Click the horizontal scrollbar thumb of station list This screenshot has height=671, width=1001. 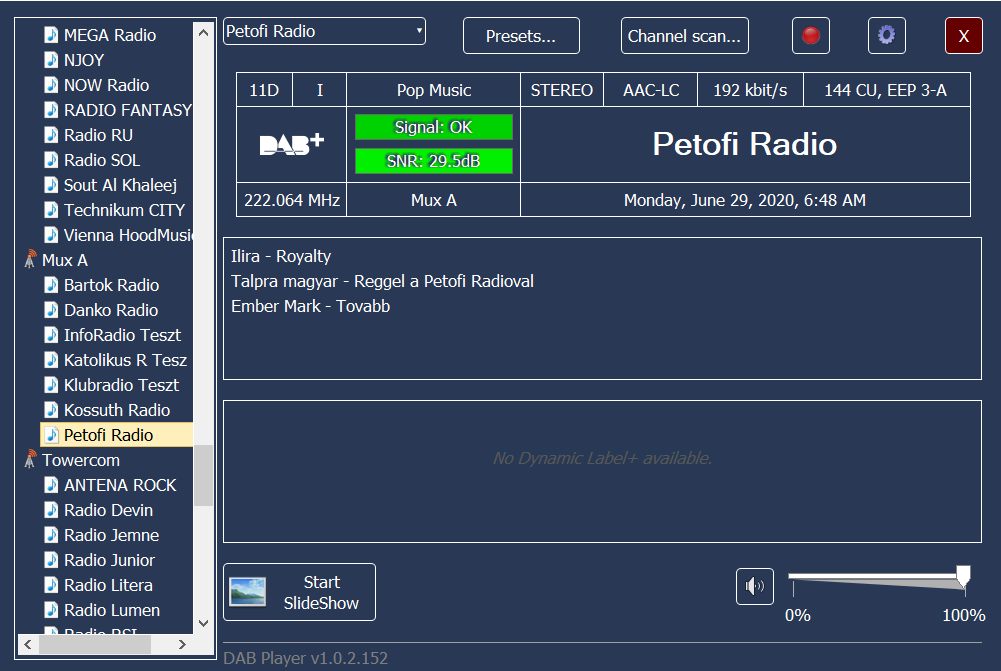click(95, 644)
